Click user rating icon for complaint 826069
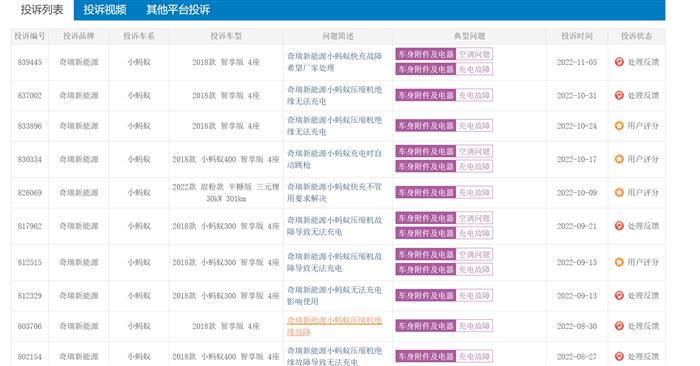 click(619, 192)
